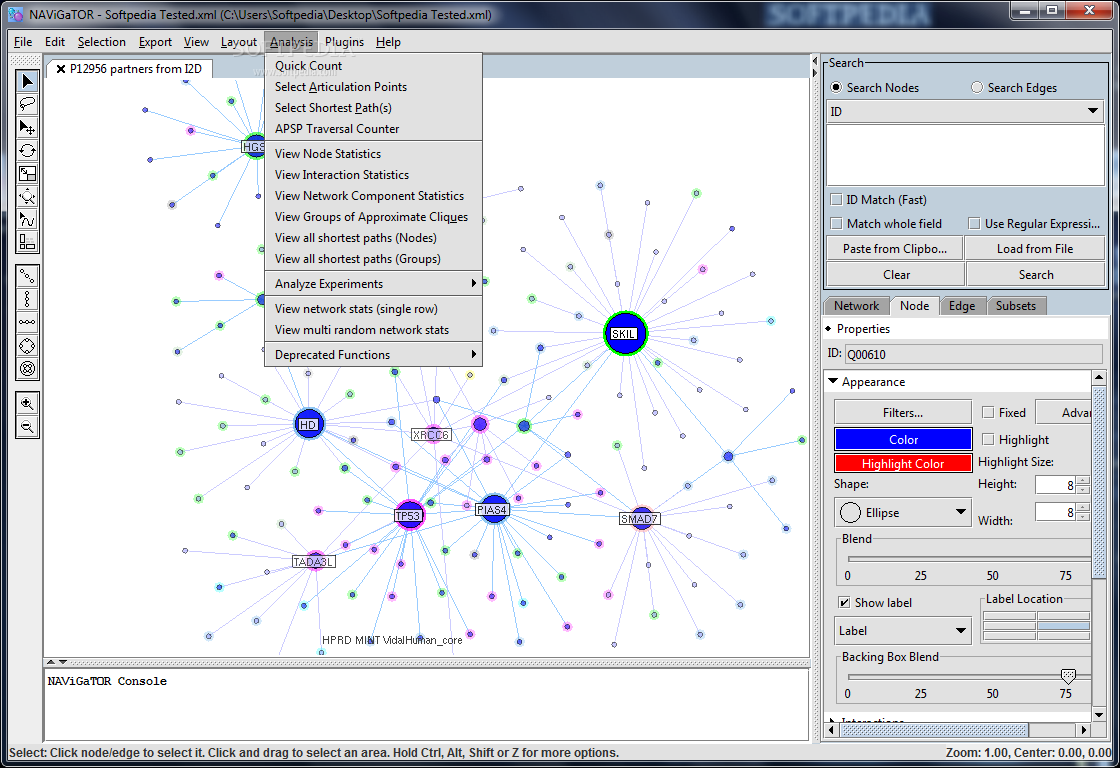The height and width of the screenshot is (768, 1120).
Task: Enable Use Regular Expression checkbox
Action: pyautogui.click(x=974, y=224)
